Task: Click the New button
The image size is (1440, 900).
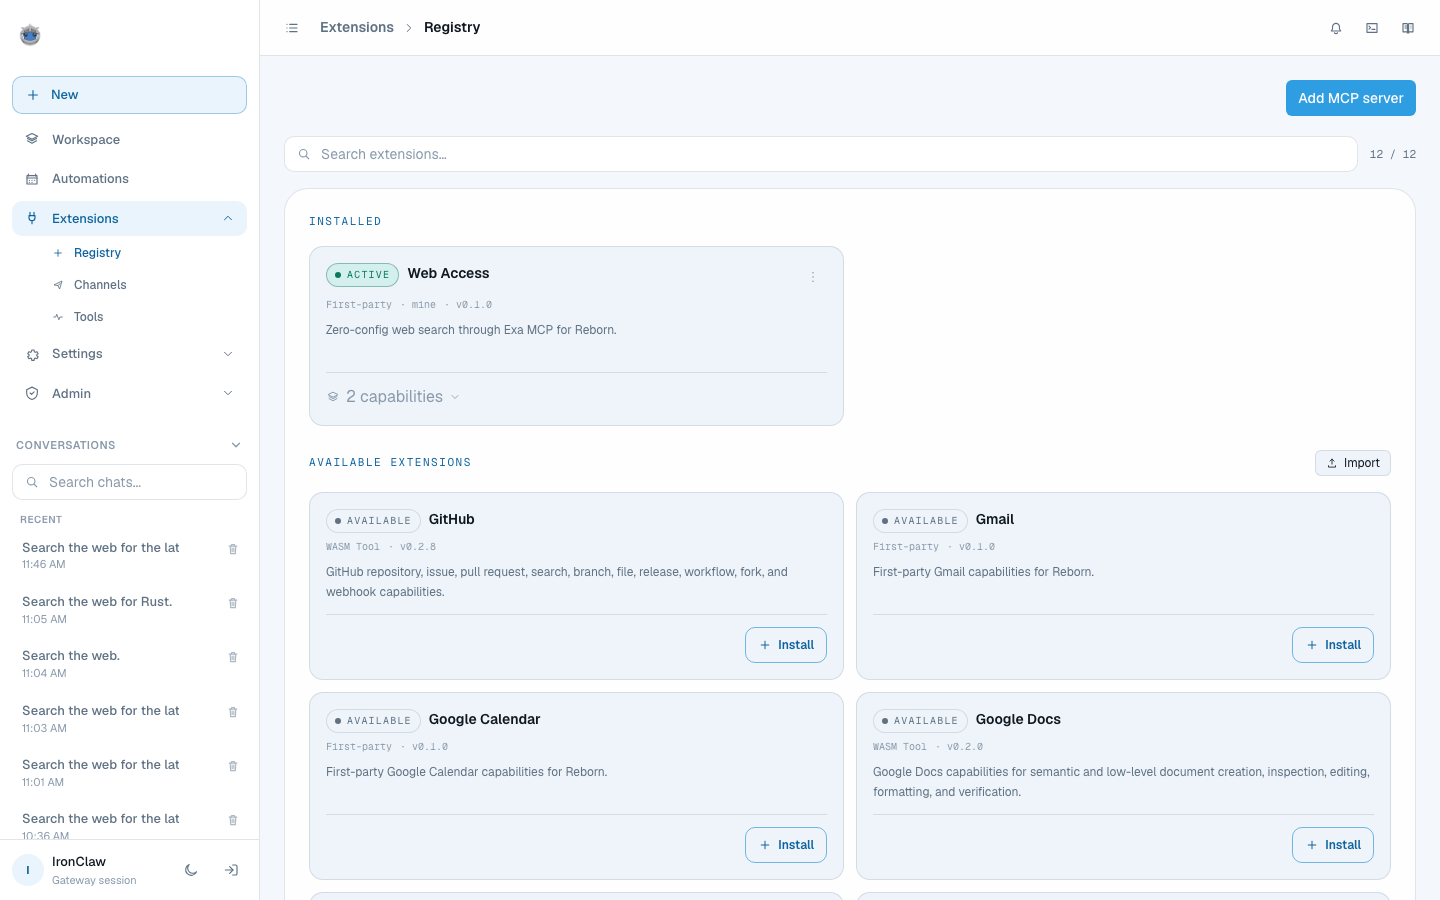Action: [x=129, y=95]
